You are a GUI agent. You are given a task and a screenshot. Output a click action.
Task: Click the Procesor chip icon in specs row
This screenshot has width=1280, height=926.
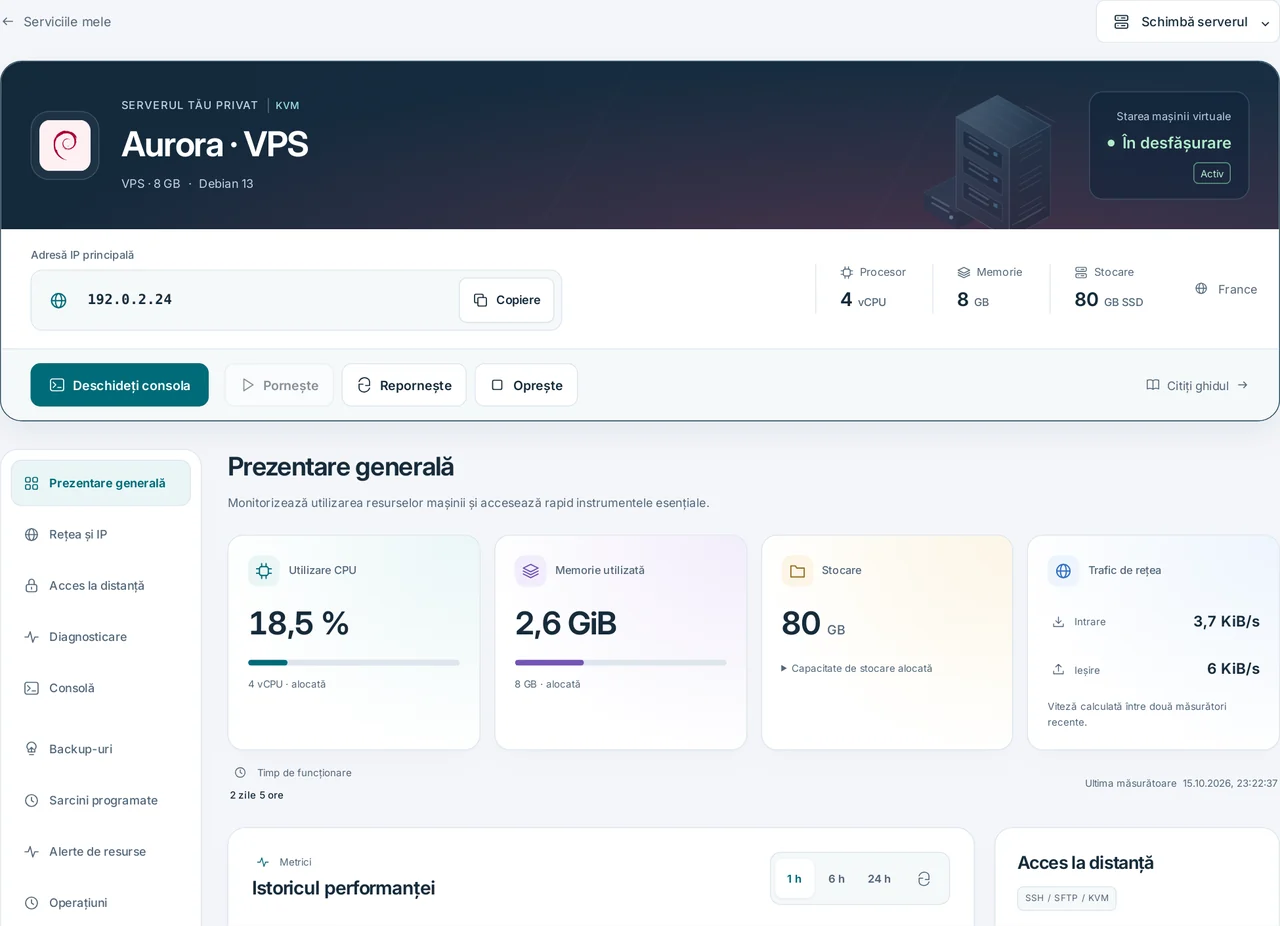click(x=847, y=272)
